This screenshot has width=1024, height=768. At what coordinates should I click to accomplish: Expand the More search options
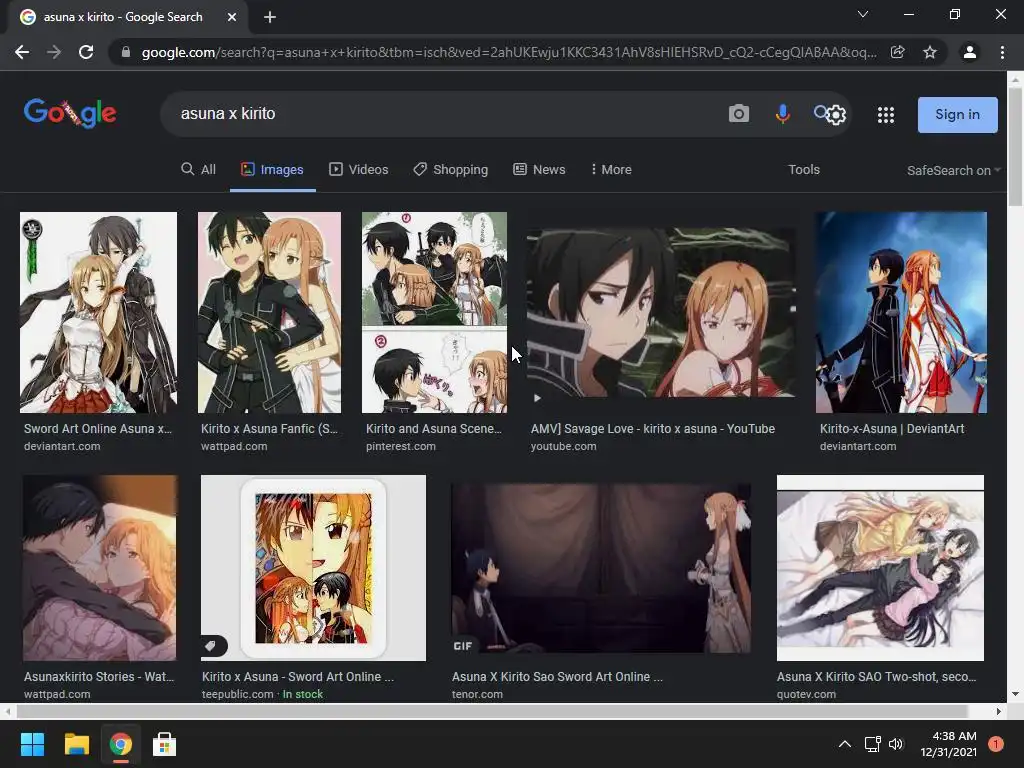[611, 170]
